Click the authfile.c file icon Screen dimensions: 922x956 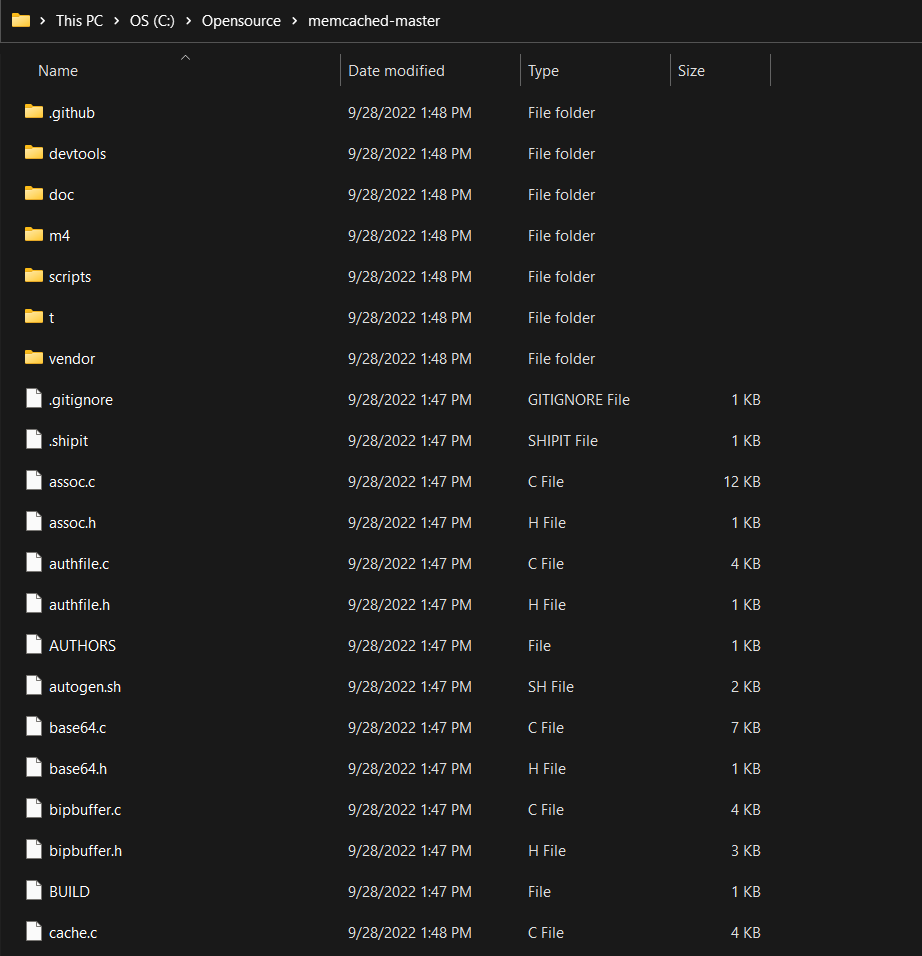34,562
